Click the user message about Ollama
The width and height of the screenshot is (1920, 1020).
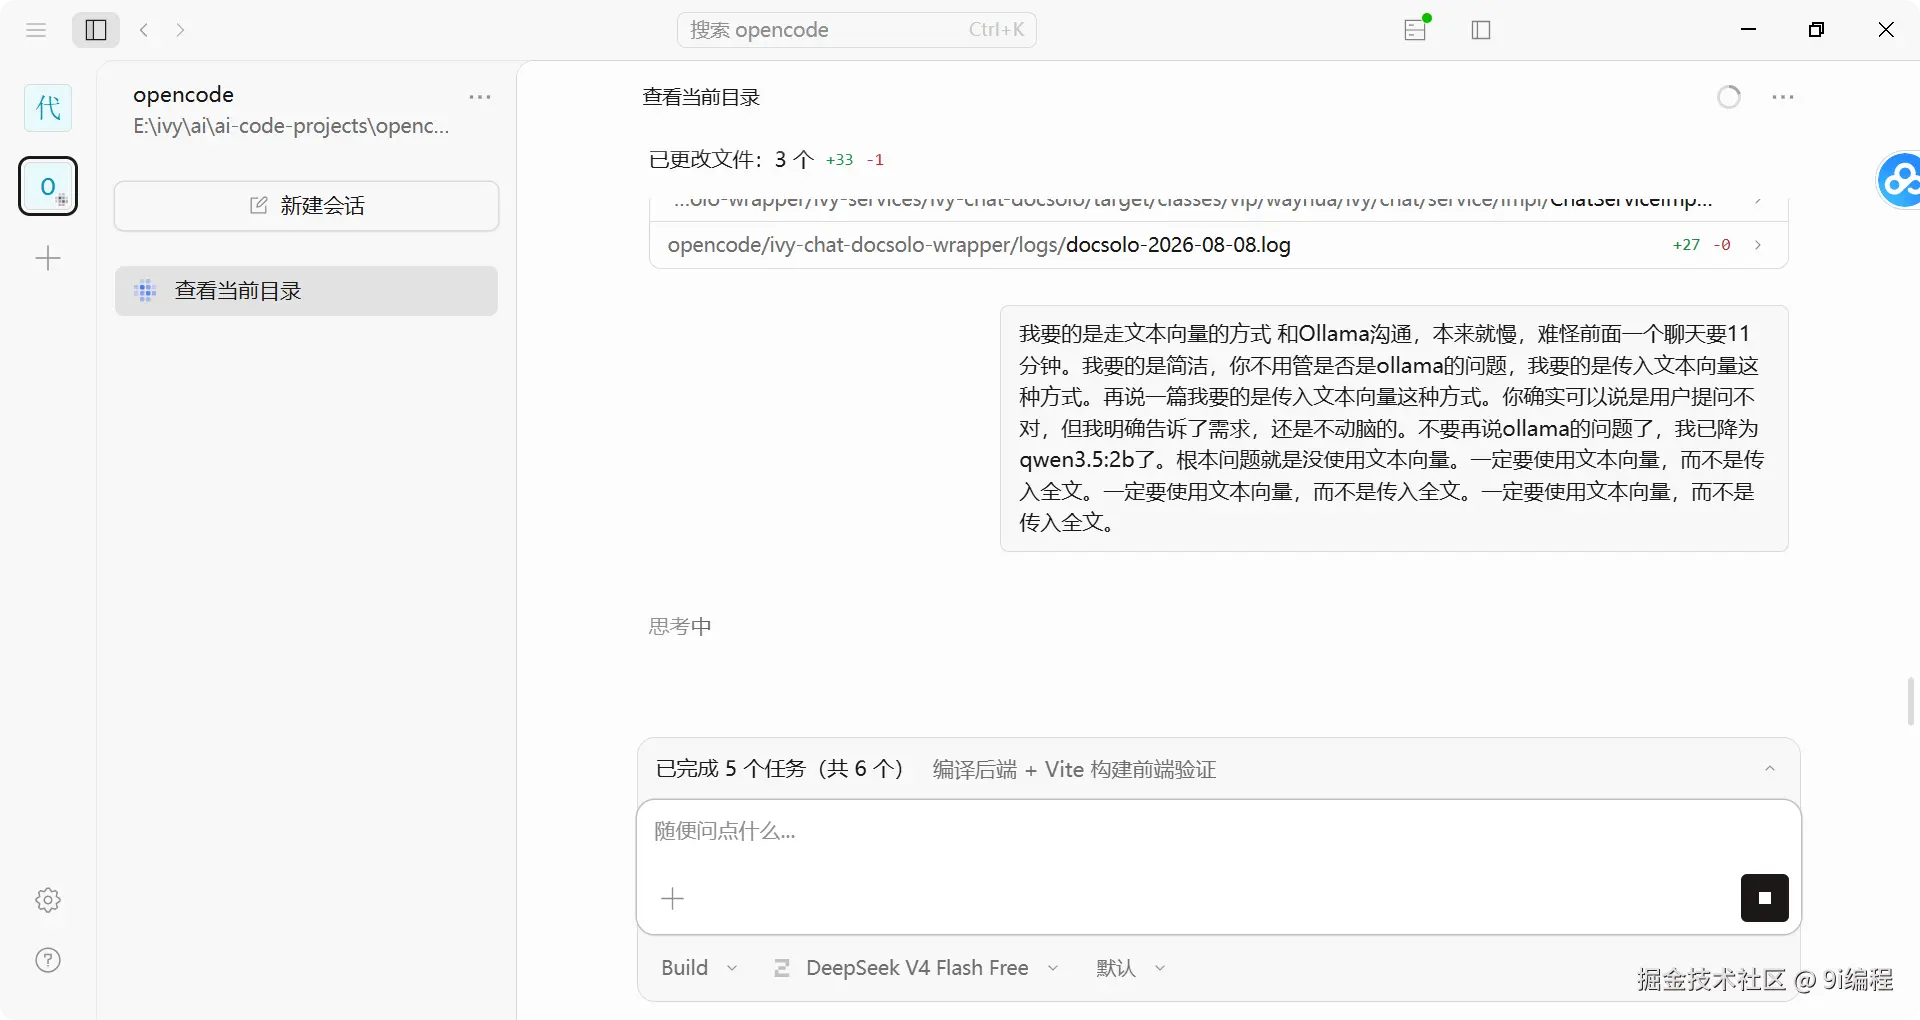pyautogui.click(x=1394, y=428)
